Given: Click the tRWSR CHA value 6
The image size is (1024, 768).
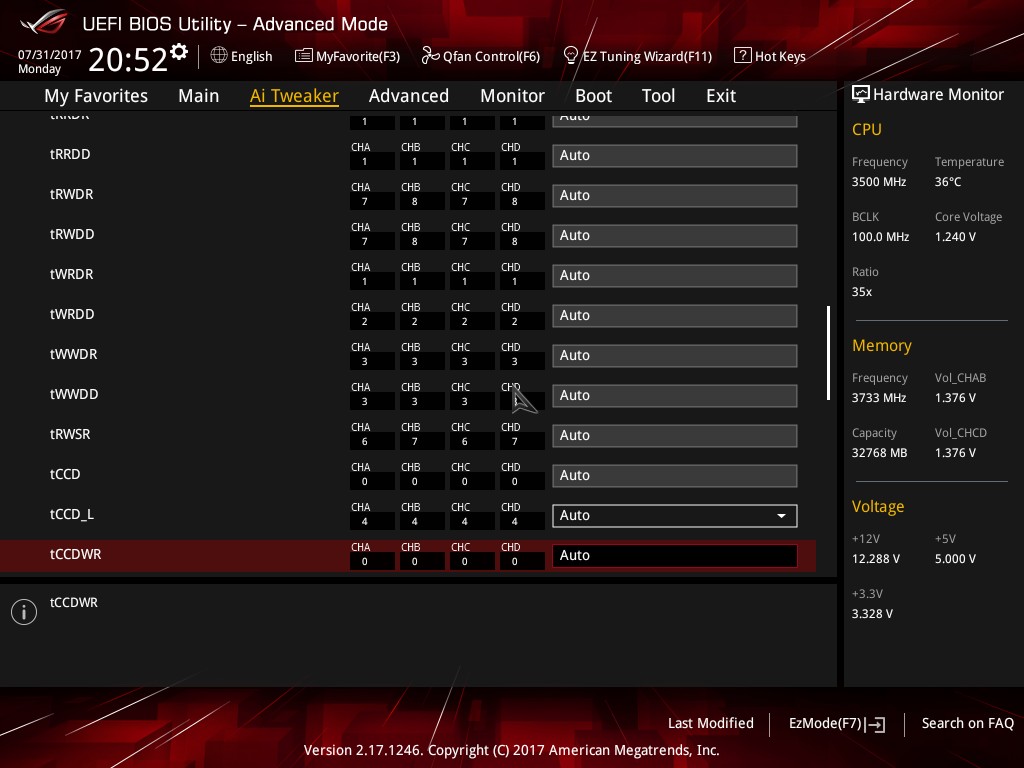Looking at the screenshot, I should point(364,441).
